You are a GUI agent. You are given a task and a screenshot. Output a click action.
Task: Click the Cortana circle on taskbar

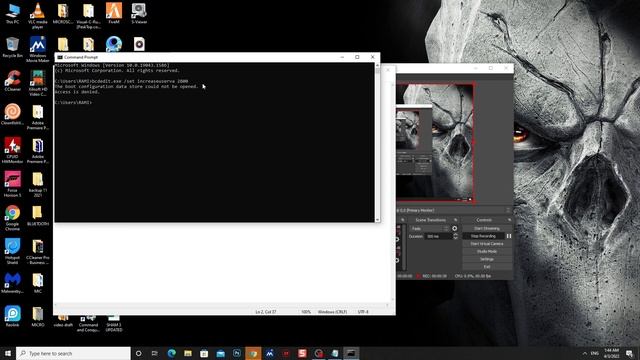point(138,353)
